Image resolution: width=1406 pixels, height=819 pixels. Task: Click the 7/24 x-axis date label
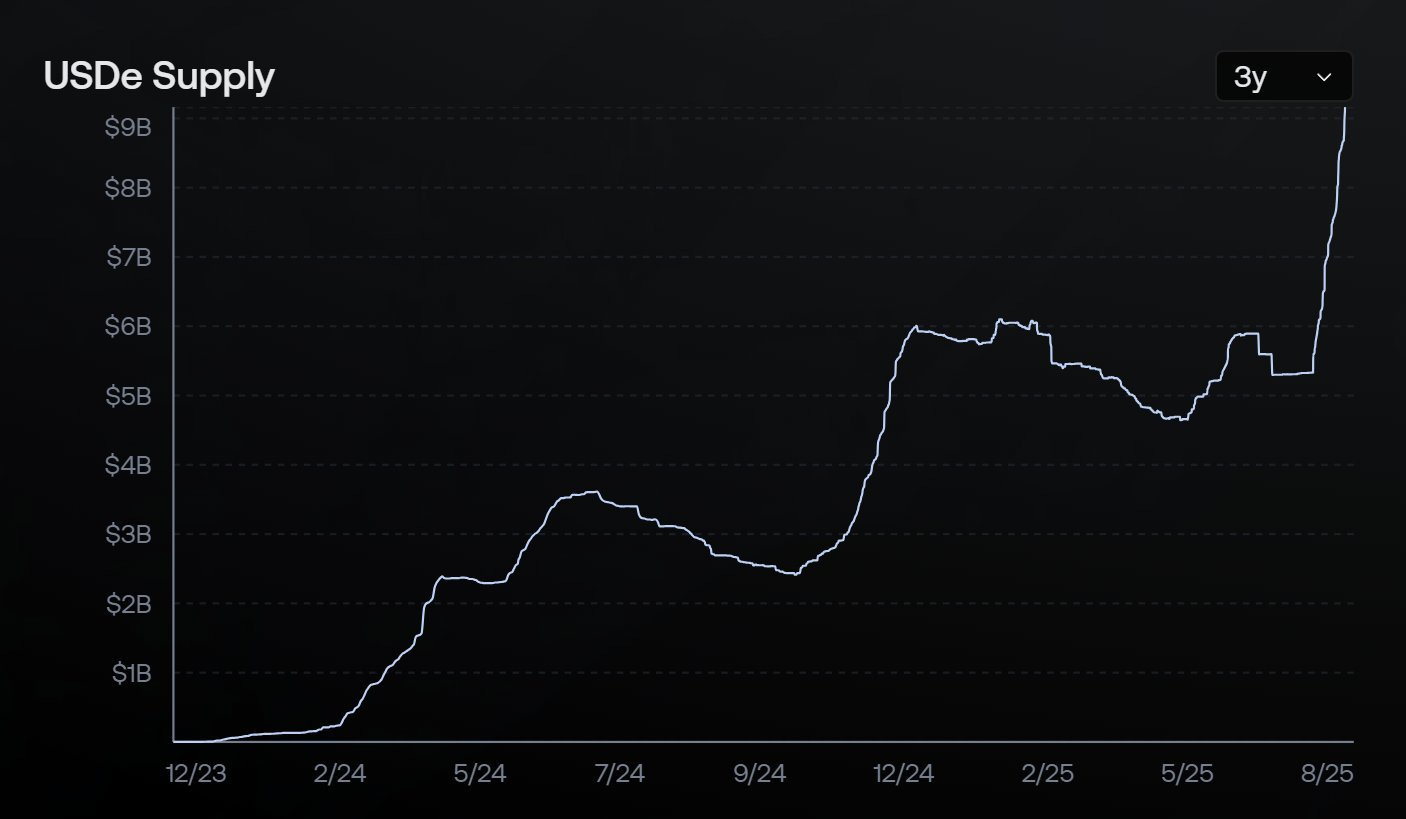coord(620,773)
